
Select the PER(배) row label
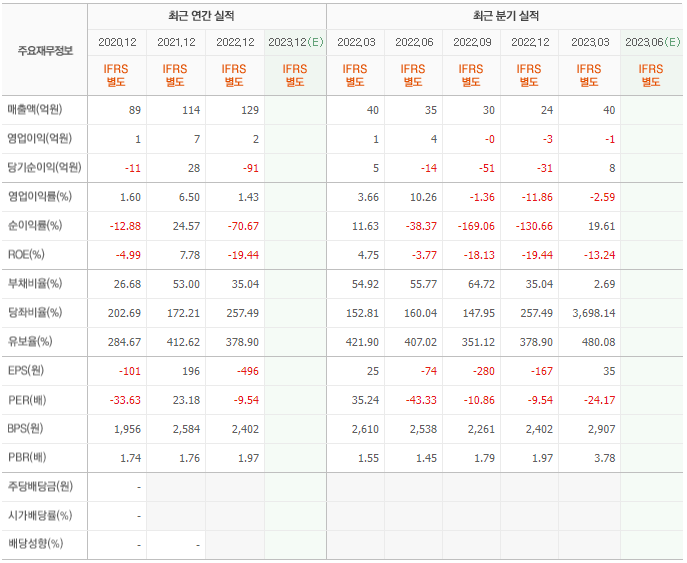tap(27, 400)
